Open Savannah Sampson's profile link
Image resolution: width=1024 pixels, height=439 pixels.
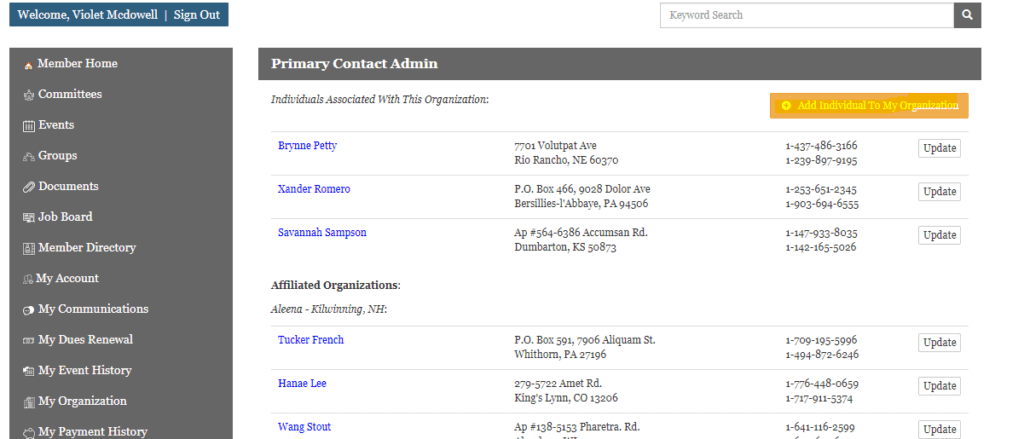321,232
